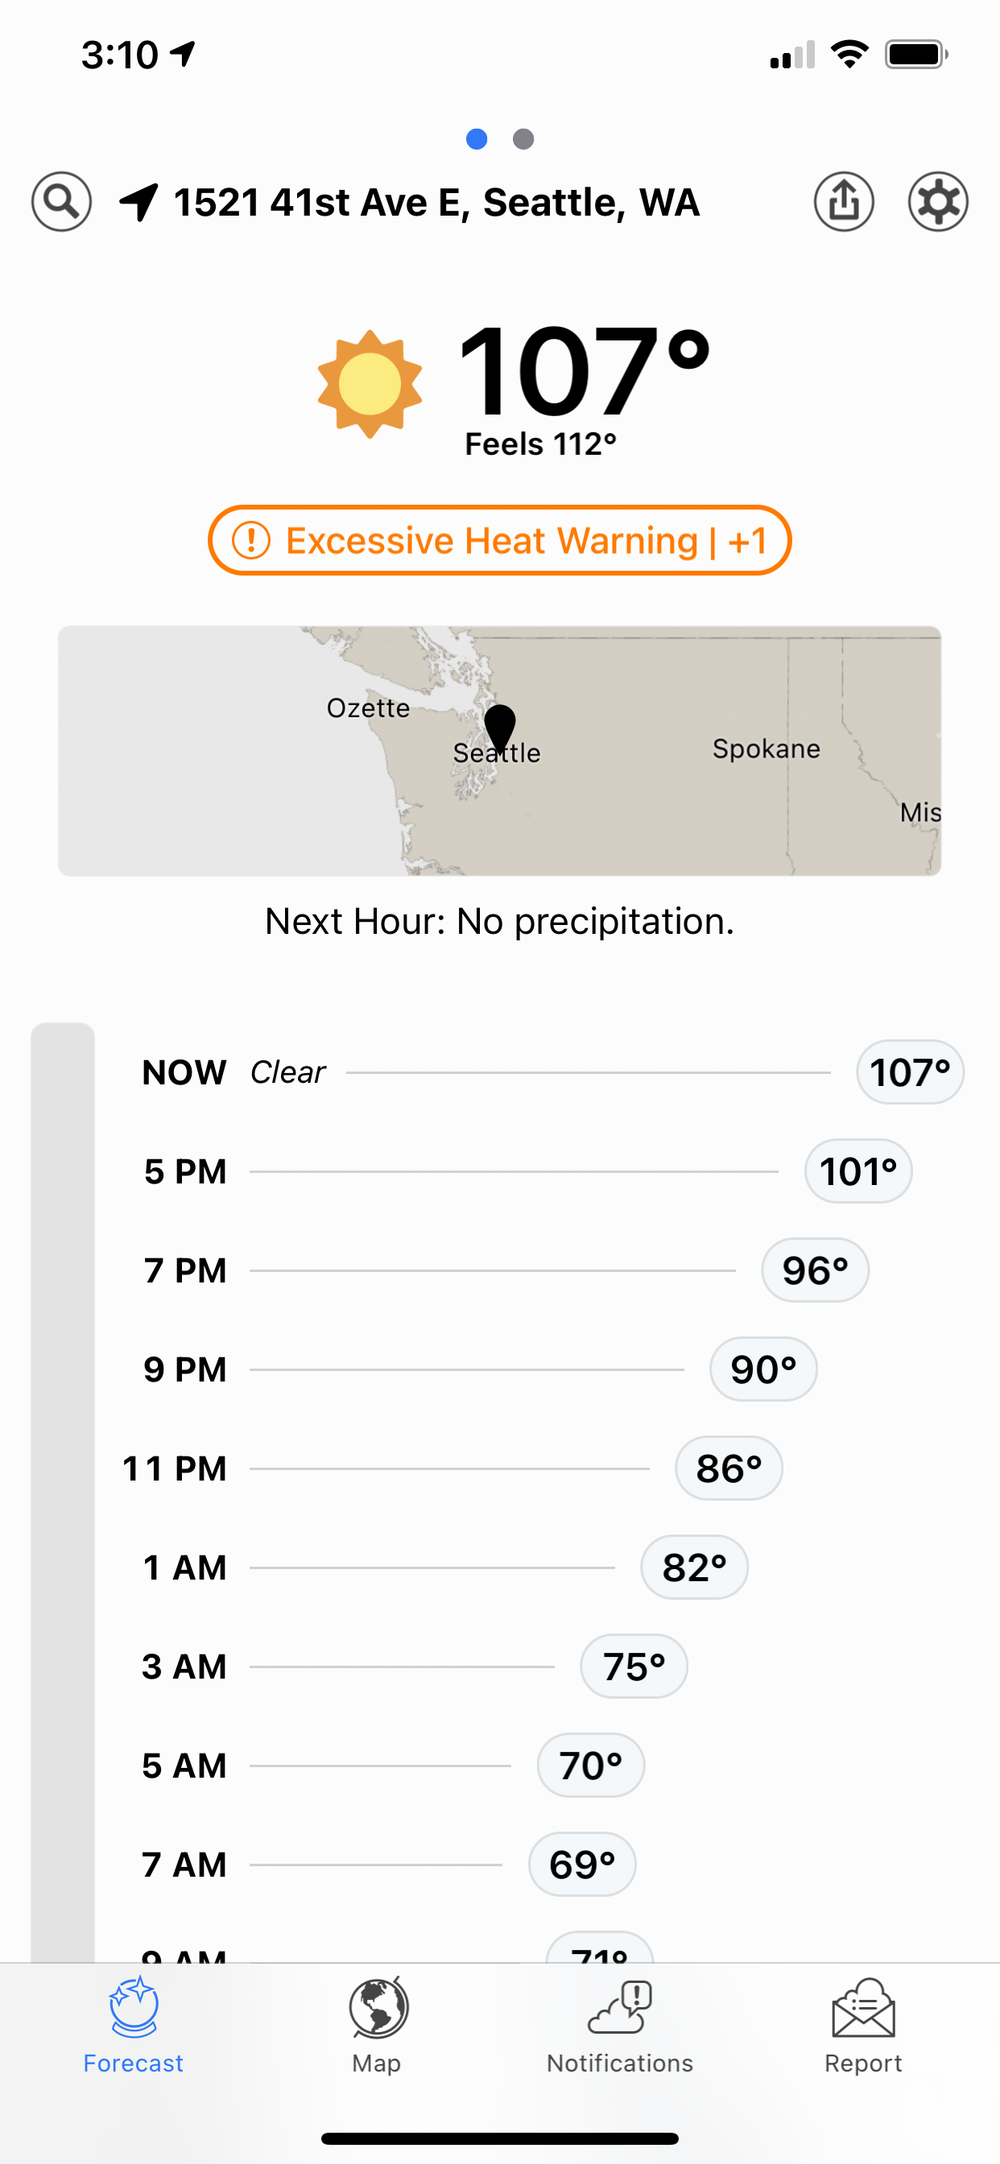Tap the sun weather icon
This screenshot has height=2164, width=1000.
click(370, 384)
